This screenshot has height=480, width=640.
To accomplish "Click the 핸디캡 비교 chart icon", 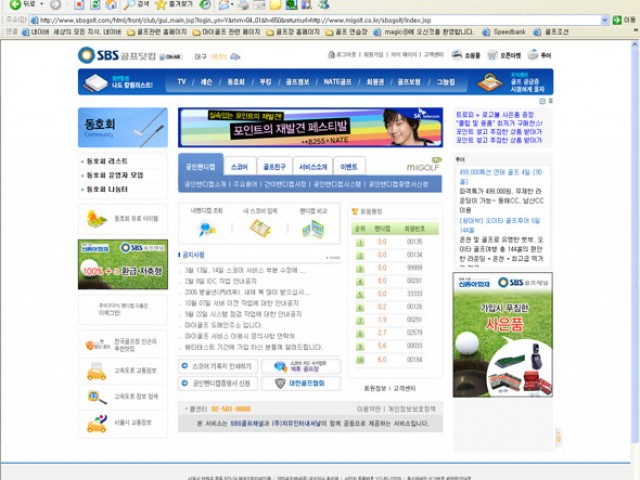I will pos(313,229).
